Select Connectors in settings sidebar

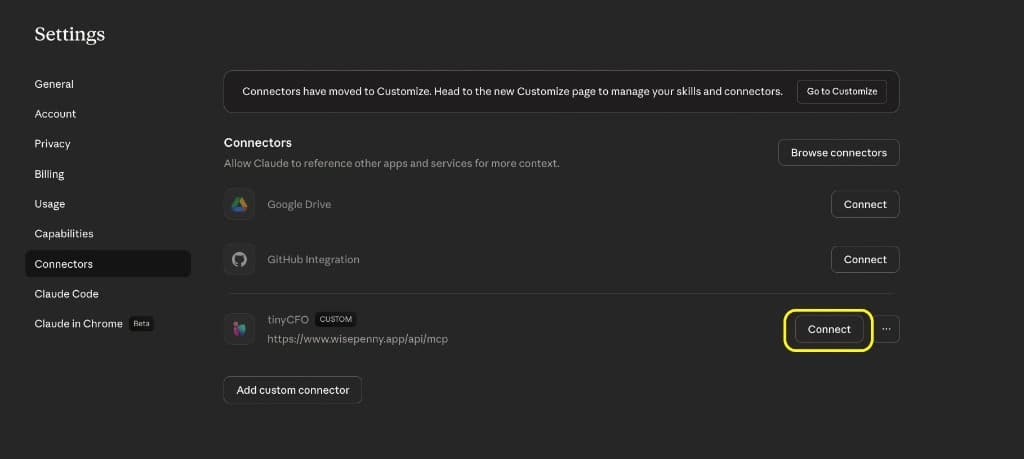click(x=108, y=264)
